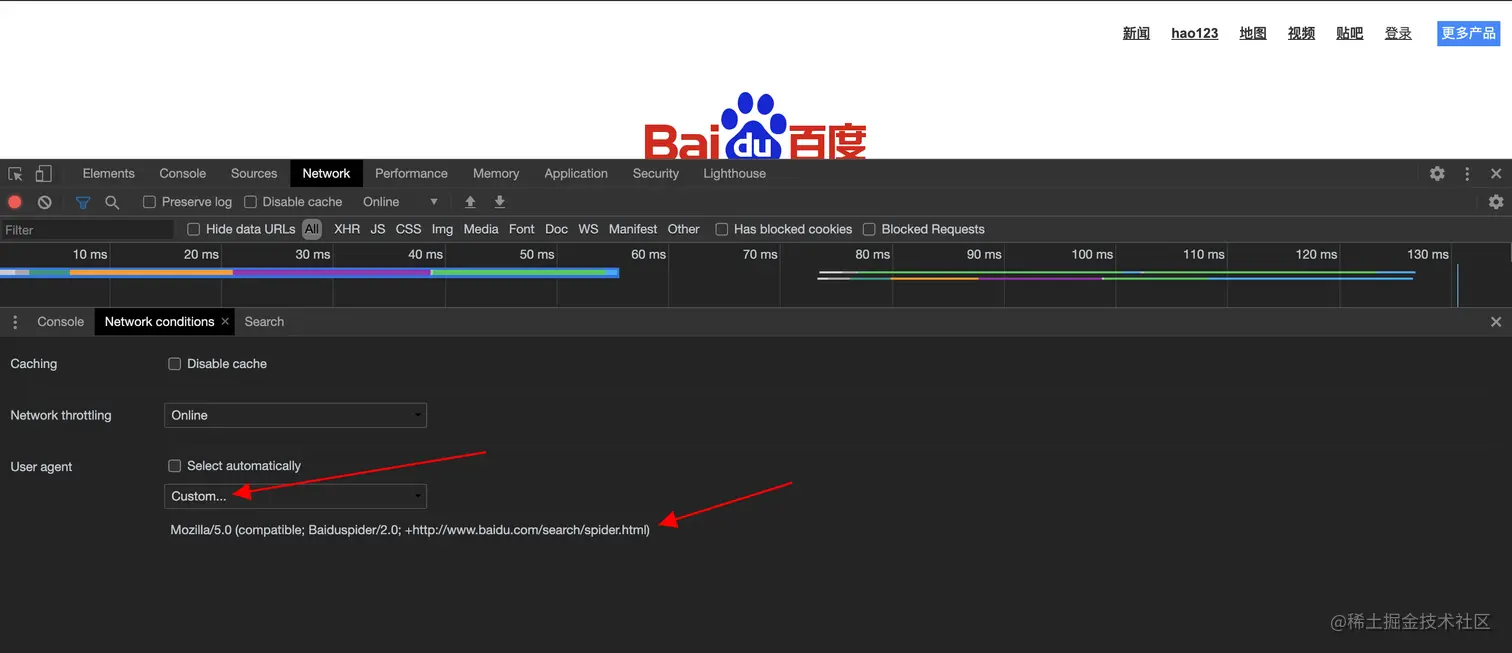The image size is (1512, 653).
Task: Click the 更多产品 button
Action: coord(1469,33)
